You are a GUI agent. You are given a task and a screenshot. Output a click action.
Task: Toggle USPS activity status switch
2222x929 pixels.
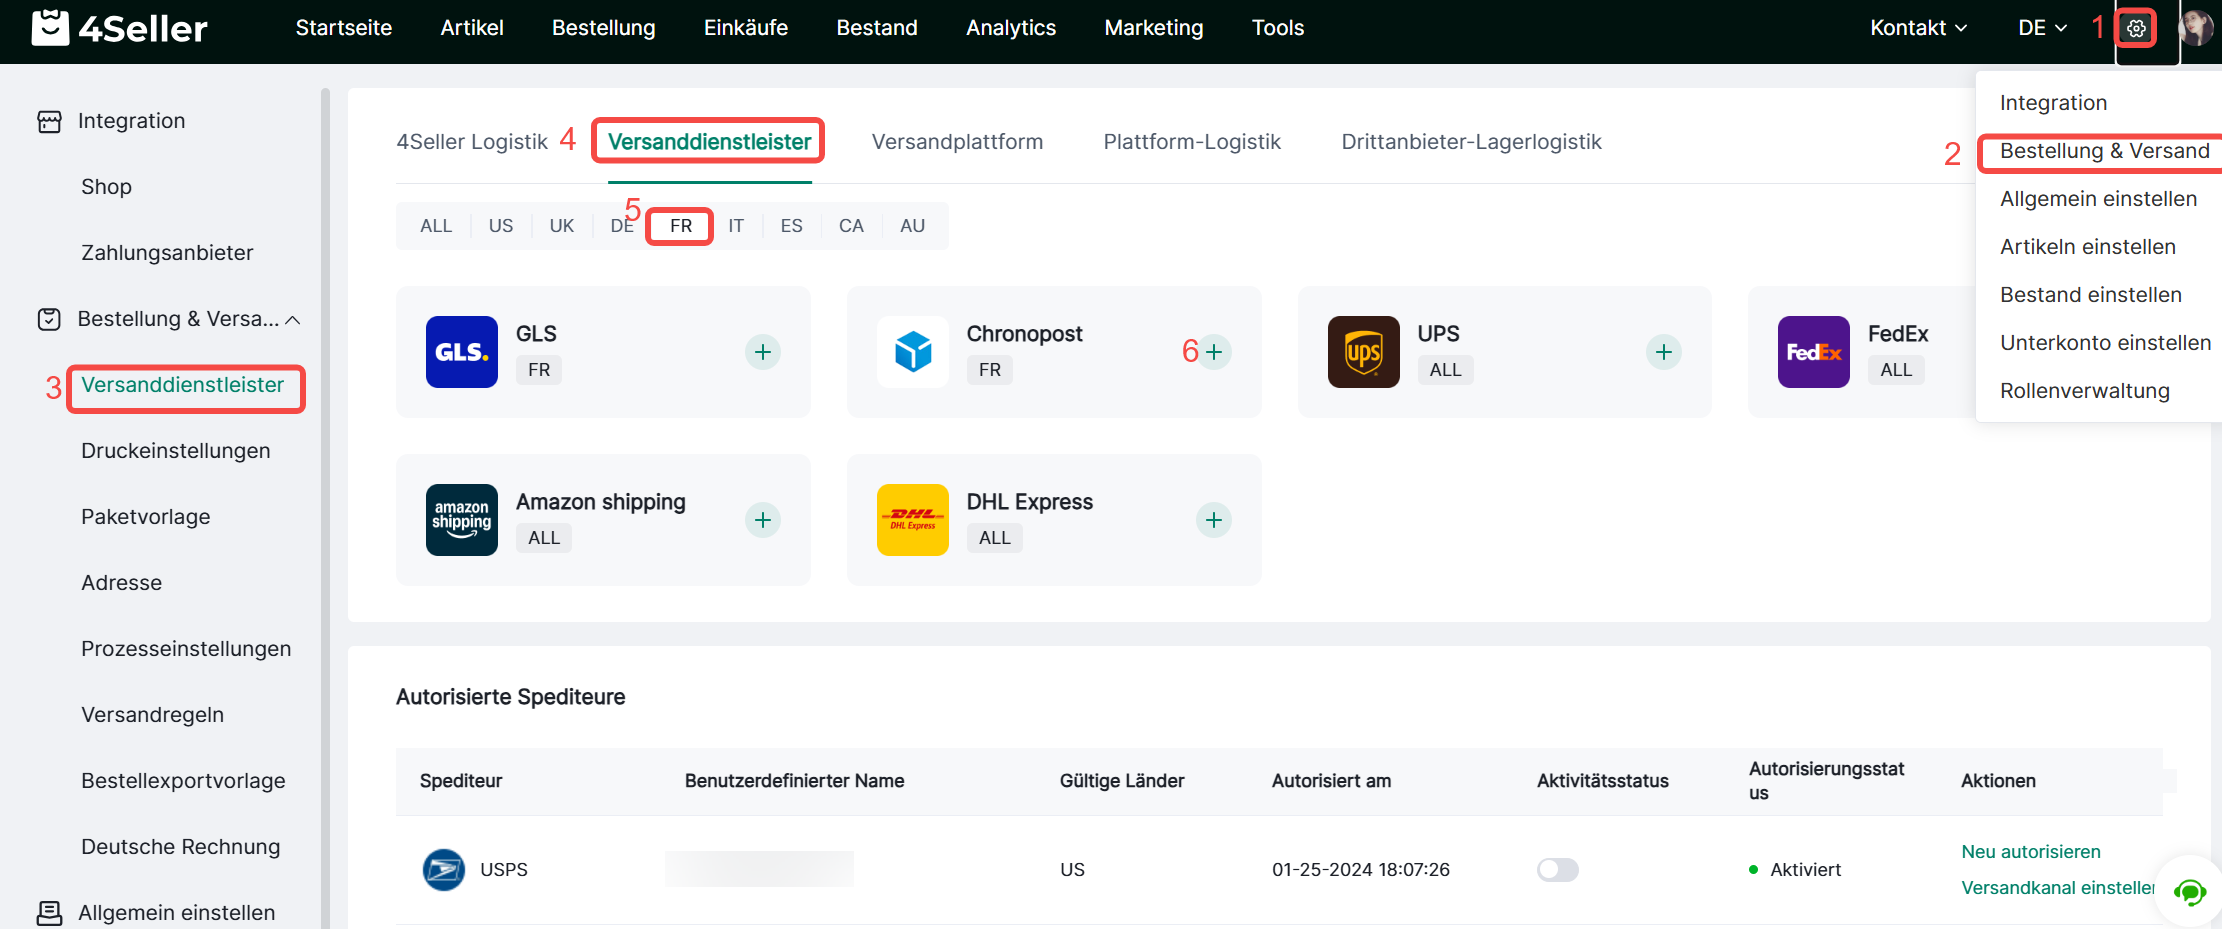point(1557,870)
